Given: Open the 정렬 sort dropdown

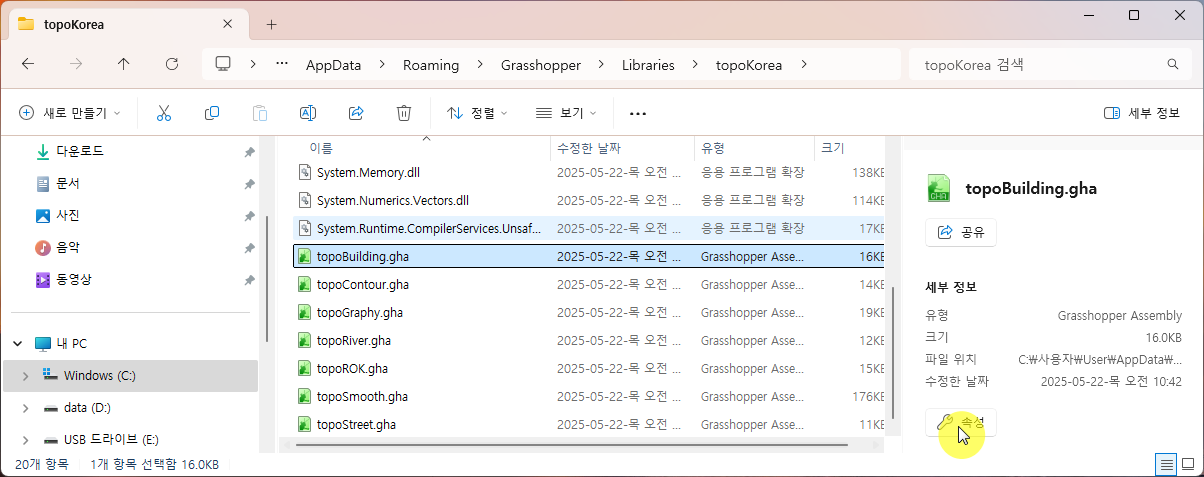Looking at the screenshot, I should tap(477, 113).
